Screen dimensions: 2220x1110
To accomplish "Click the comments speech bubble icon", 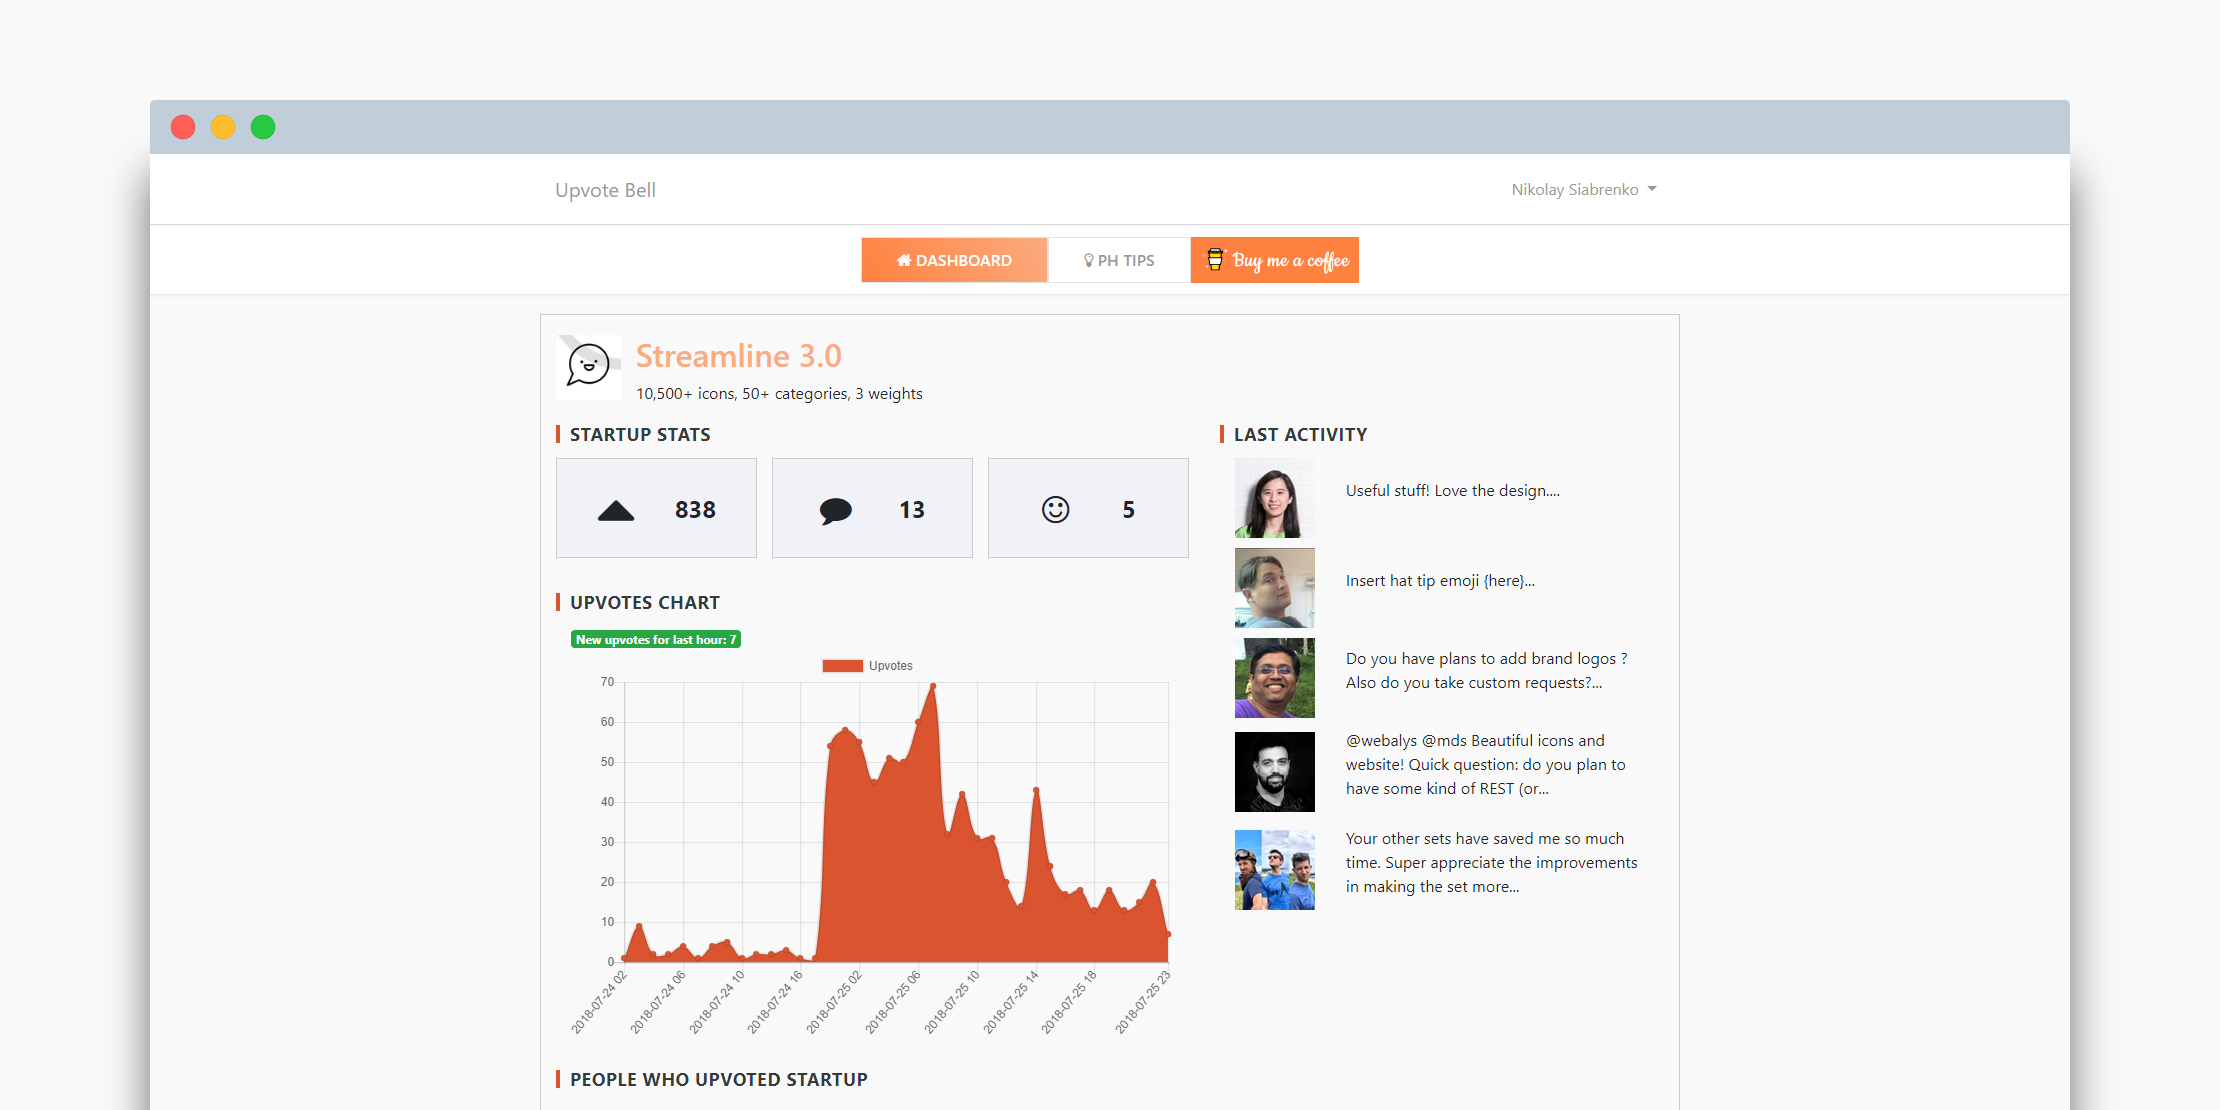I will pyautogui.click(x=835, y=511).
